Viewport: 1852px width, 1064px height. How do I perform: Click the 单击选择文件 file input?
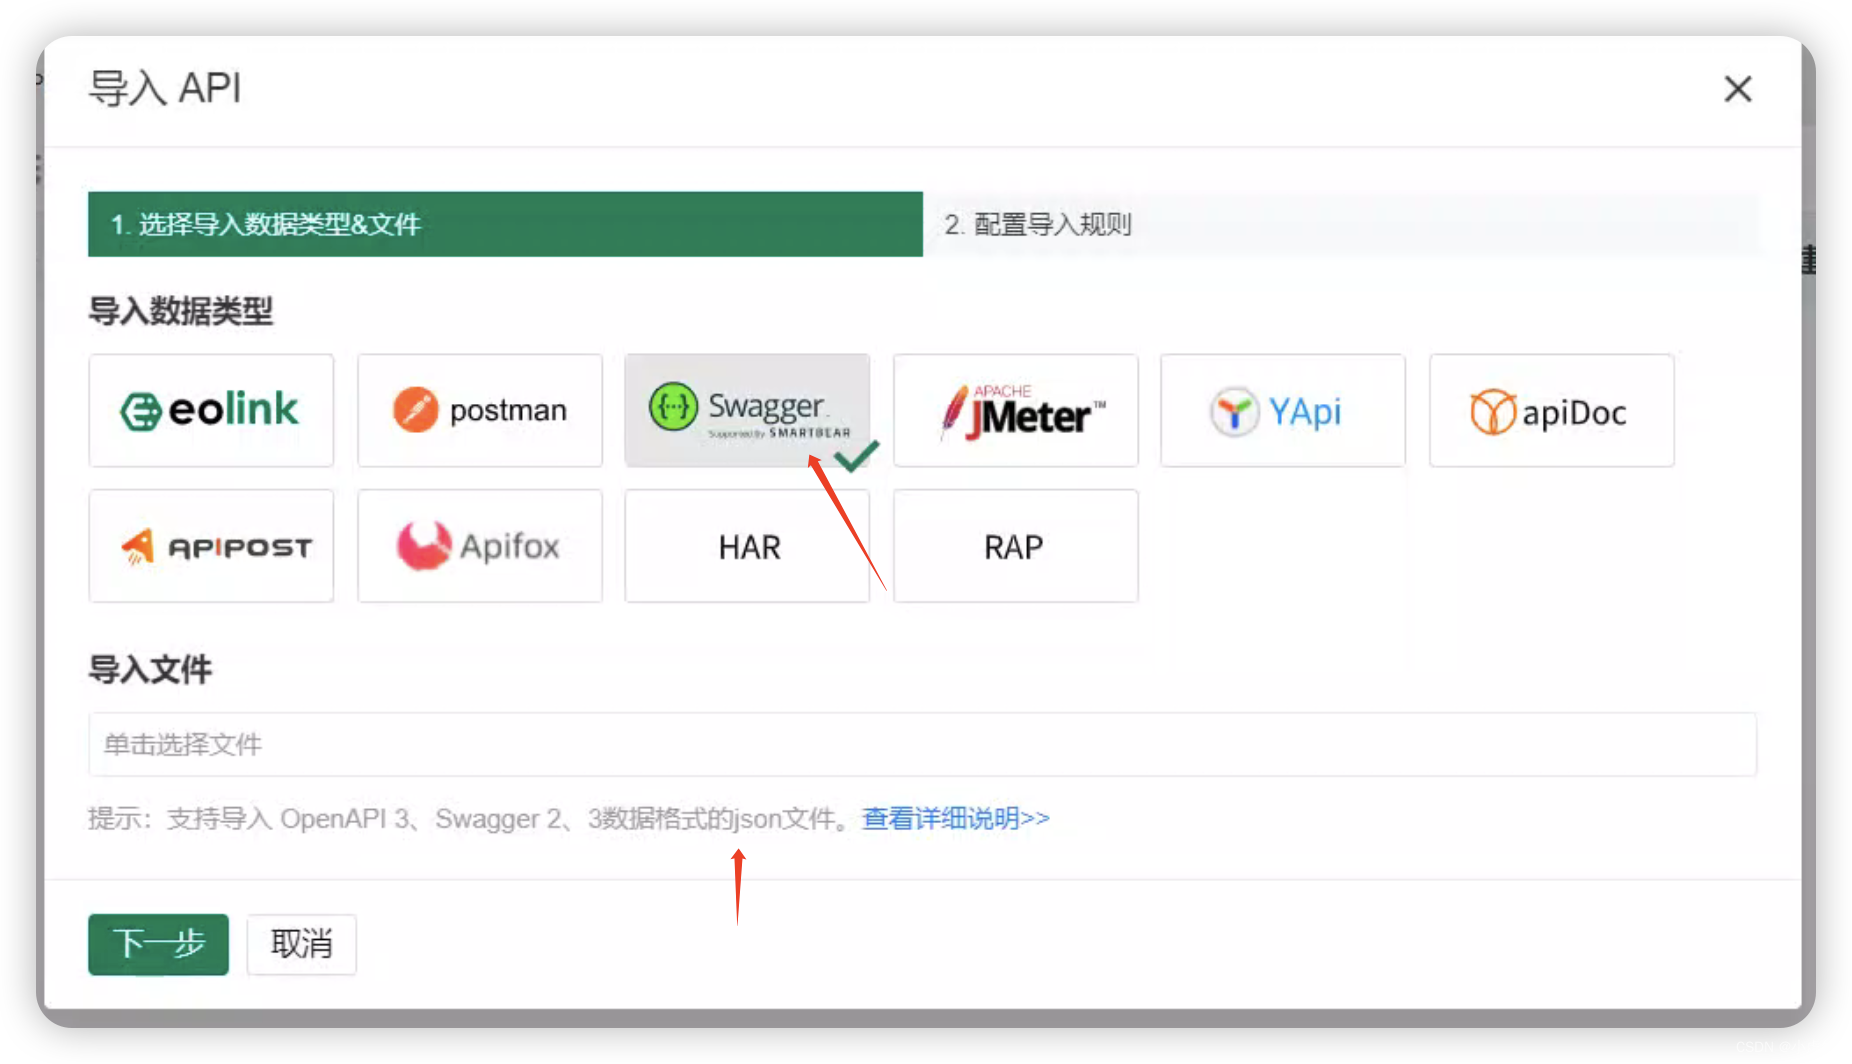tap(922, 744)
